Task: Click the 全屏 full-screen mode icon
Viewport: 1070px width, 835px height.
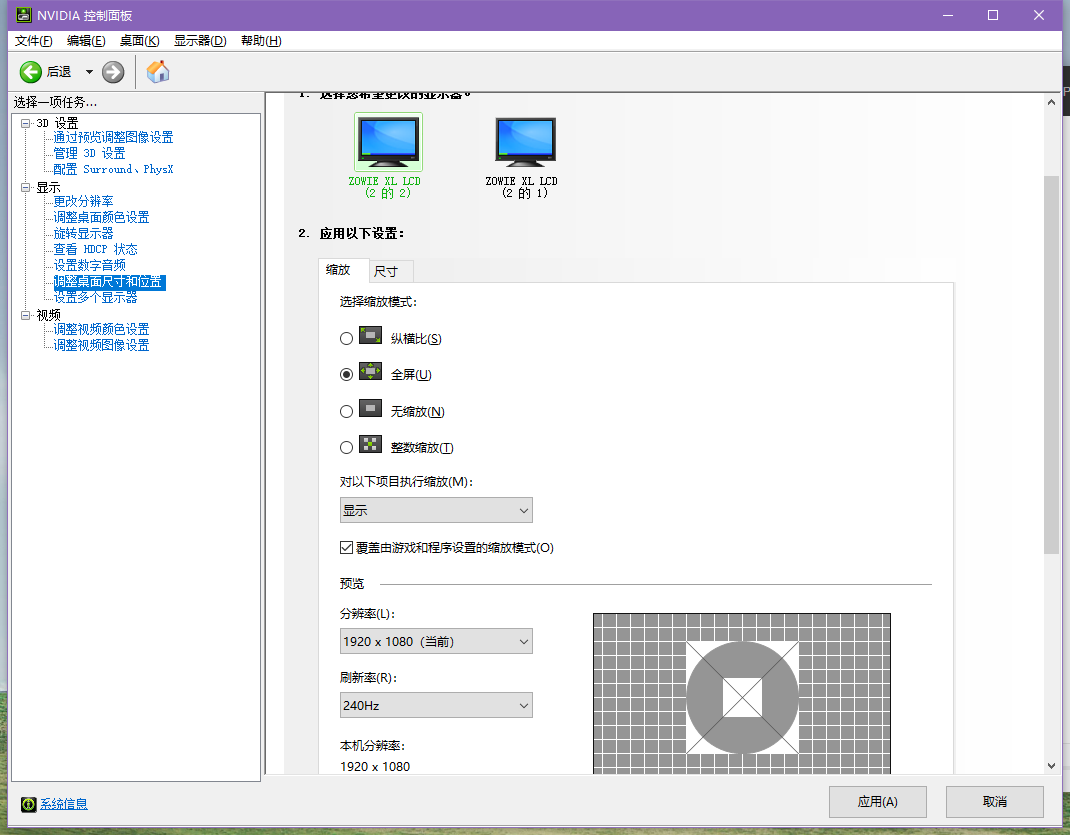Action: (x=371, y=372)
